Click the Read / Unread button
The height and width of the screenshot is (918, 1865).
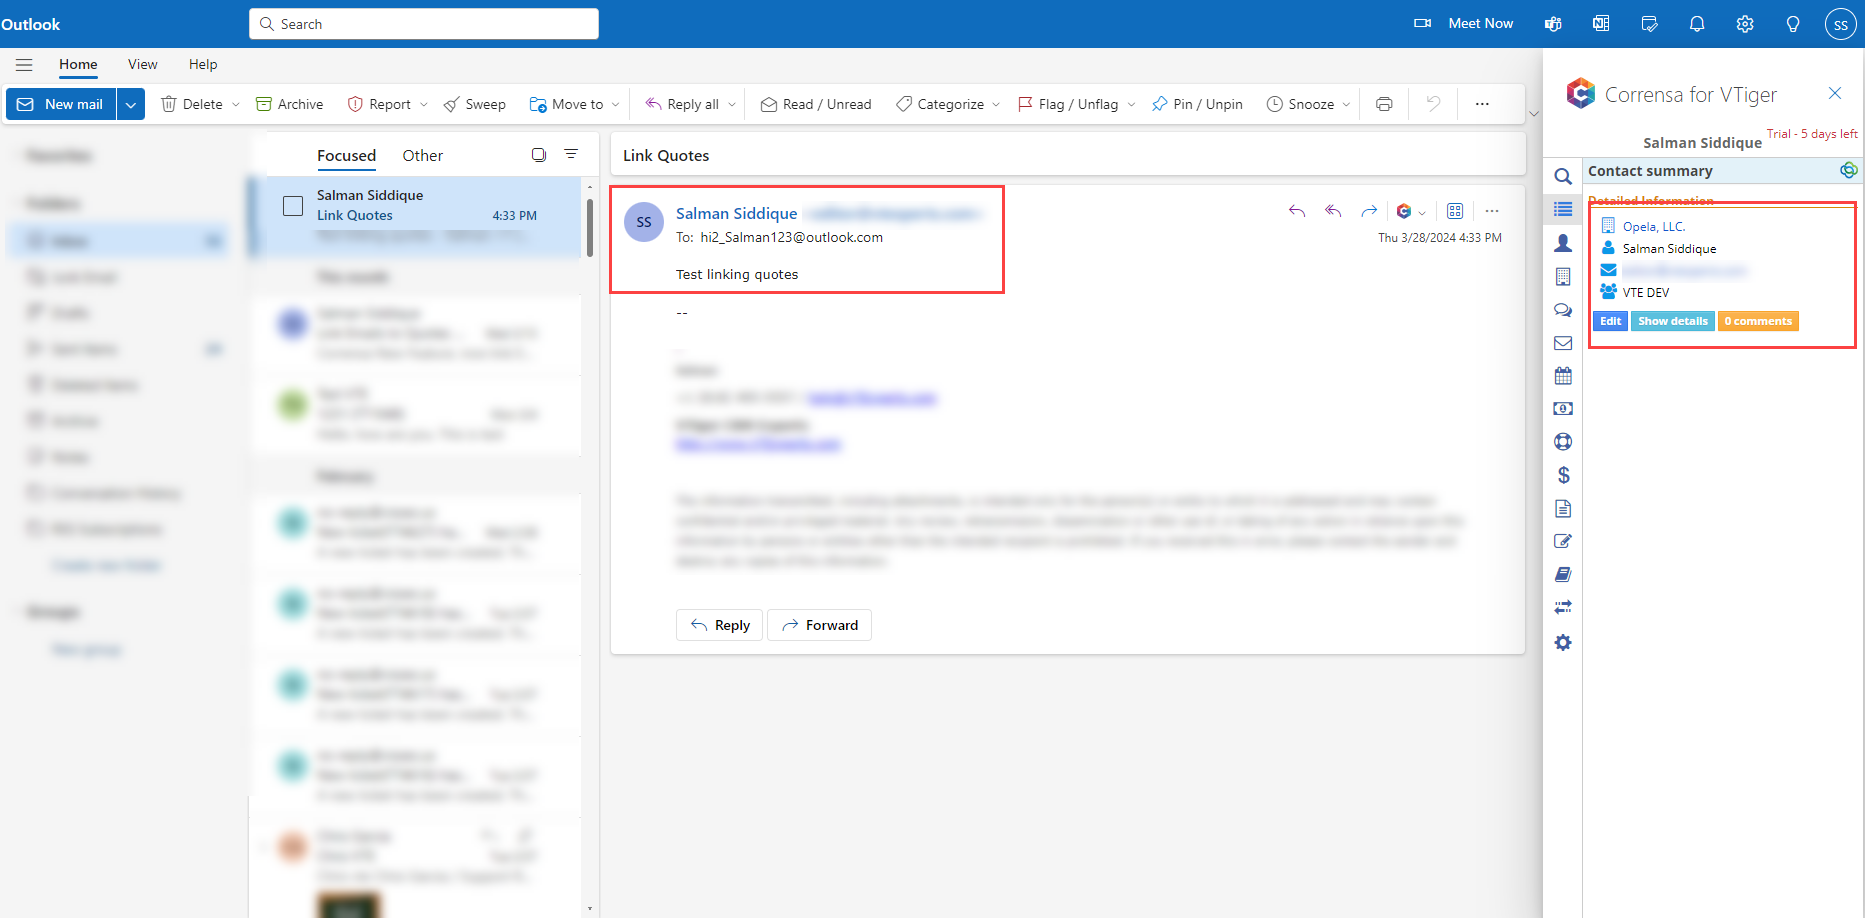[816, 104]
